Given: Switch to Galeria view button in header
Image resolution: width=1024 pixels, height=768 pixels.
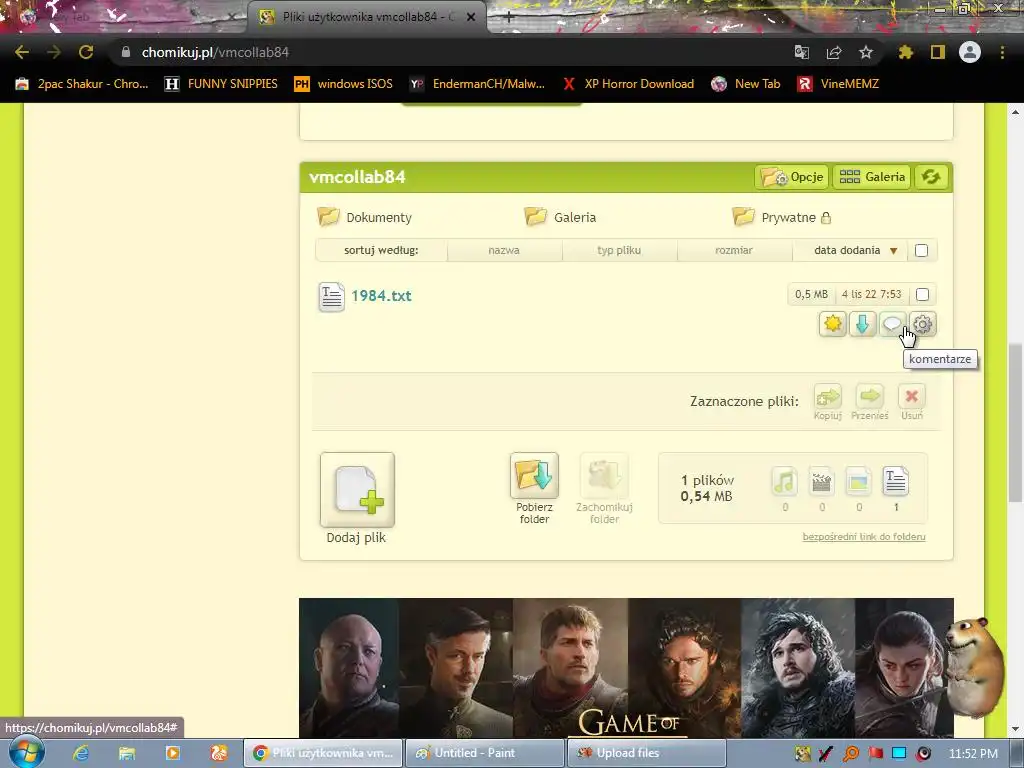Looking at the screenshot, I should 872,177.
